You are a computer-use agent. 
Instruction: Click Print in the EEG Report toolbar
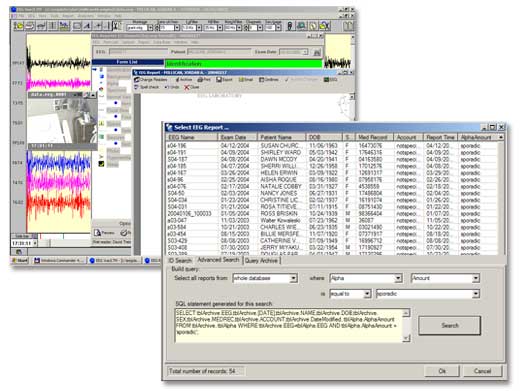point(204,80)
